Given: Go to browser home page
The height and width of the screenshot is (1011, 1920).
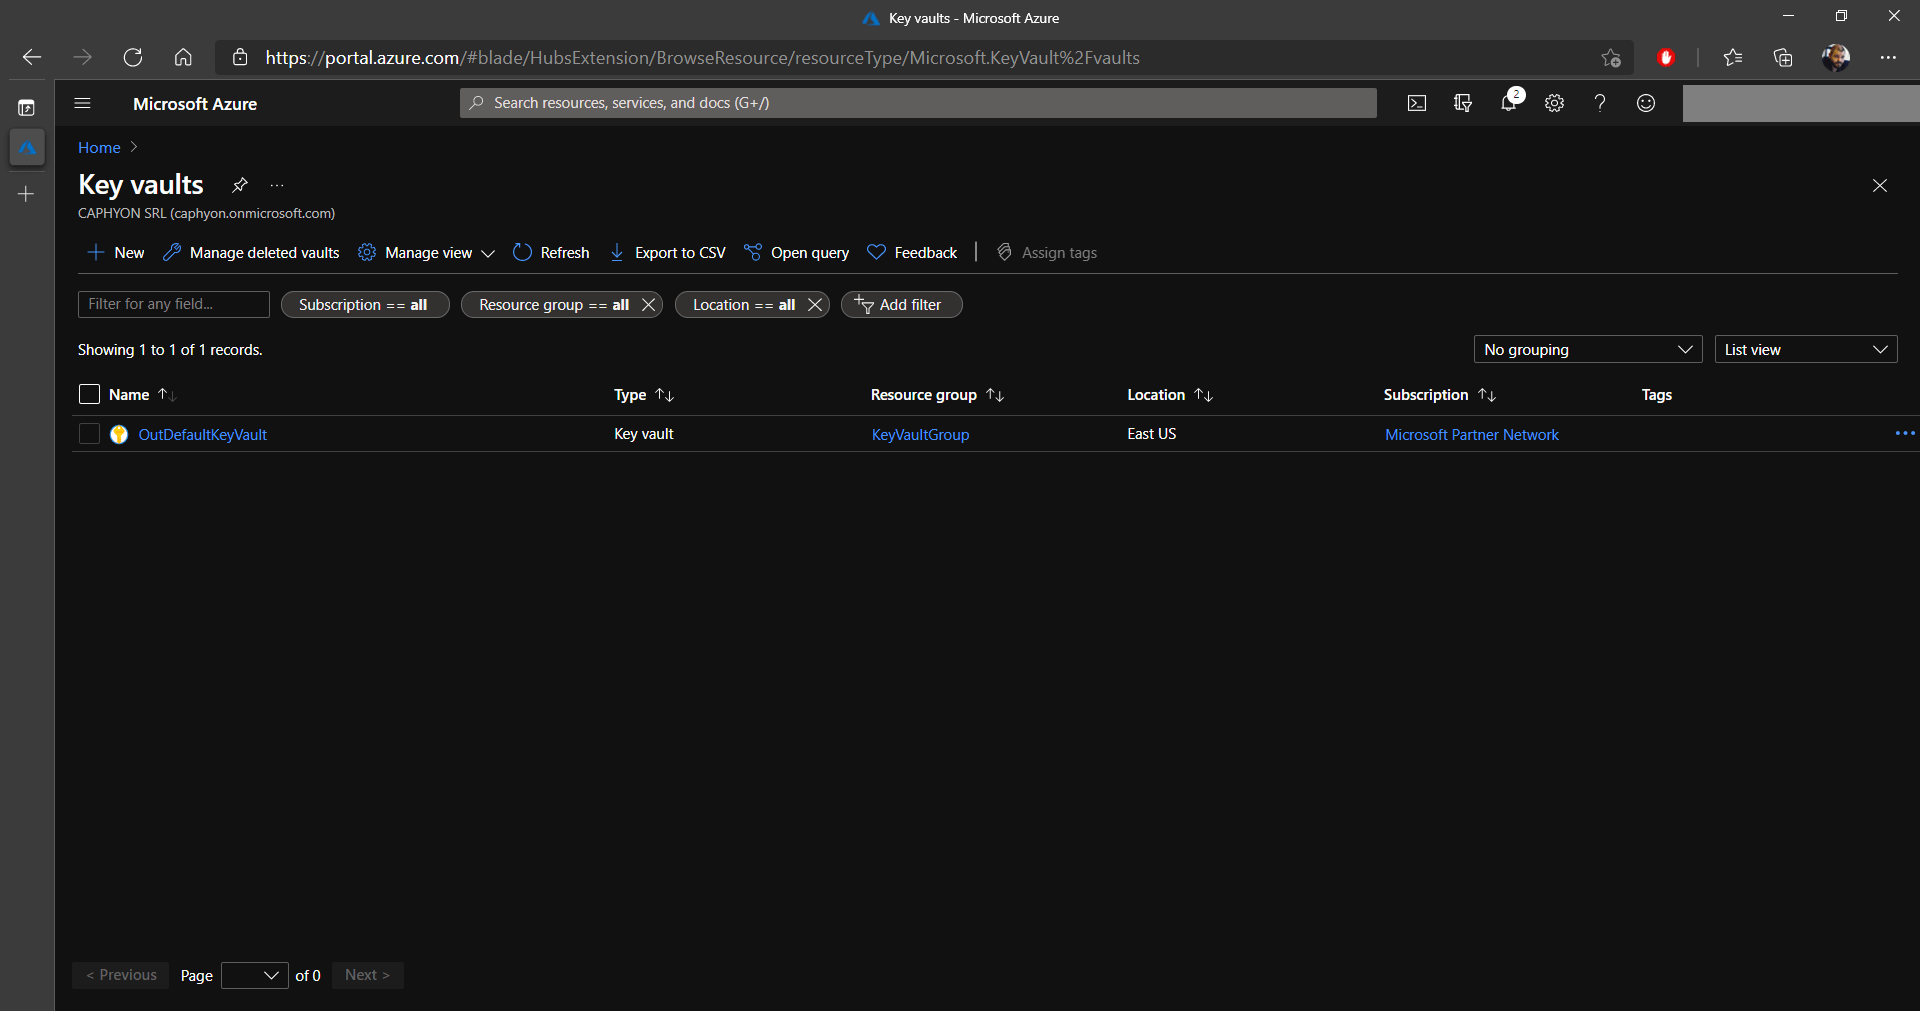Looking at the screenshot, I should [x=183, y=58].
